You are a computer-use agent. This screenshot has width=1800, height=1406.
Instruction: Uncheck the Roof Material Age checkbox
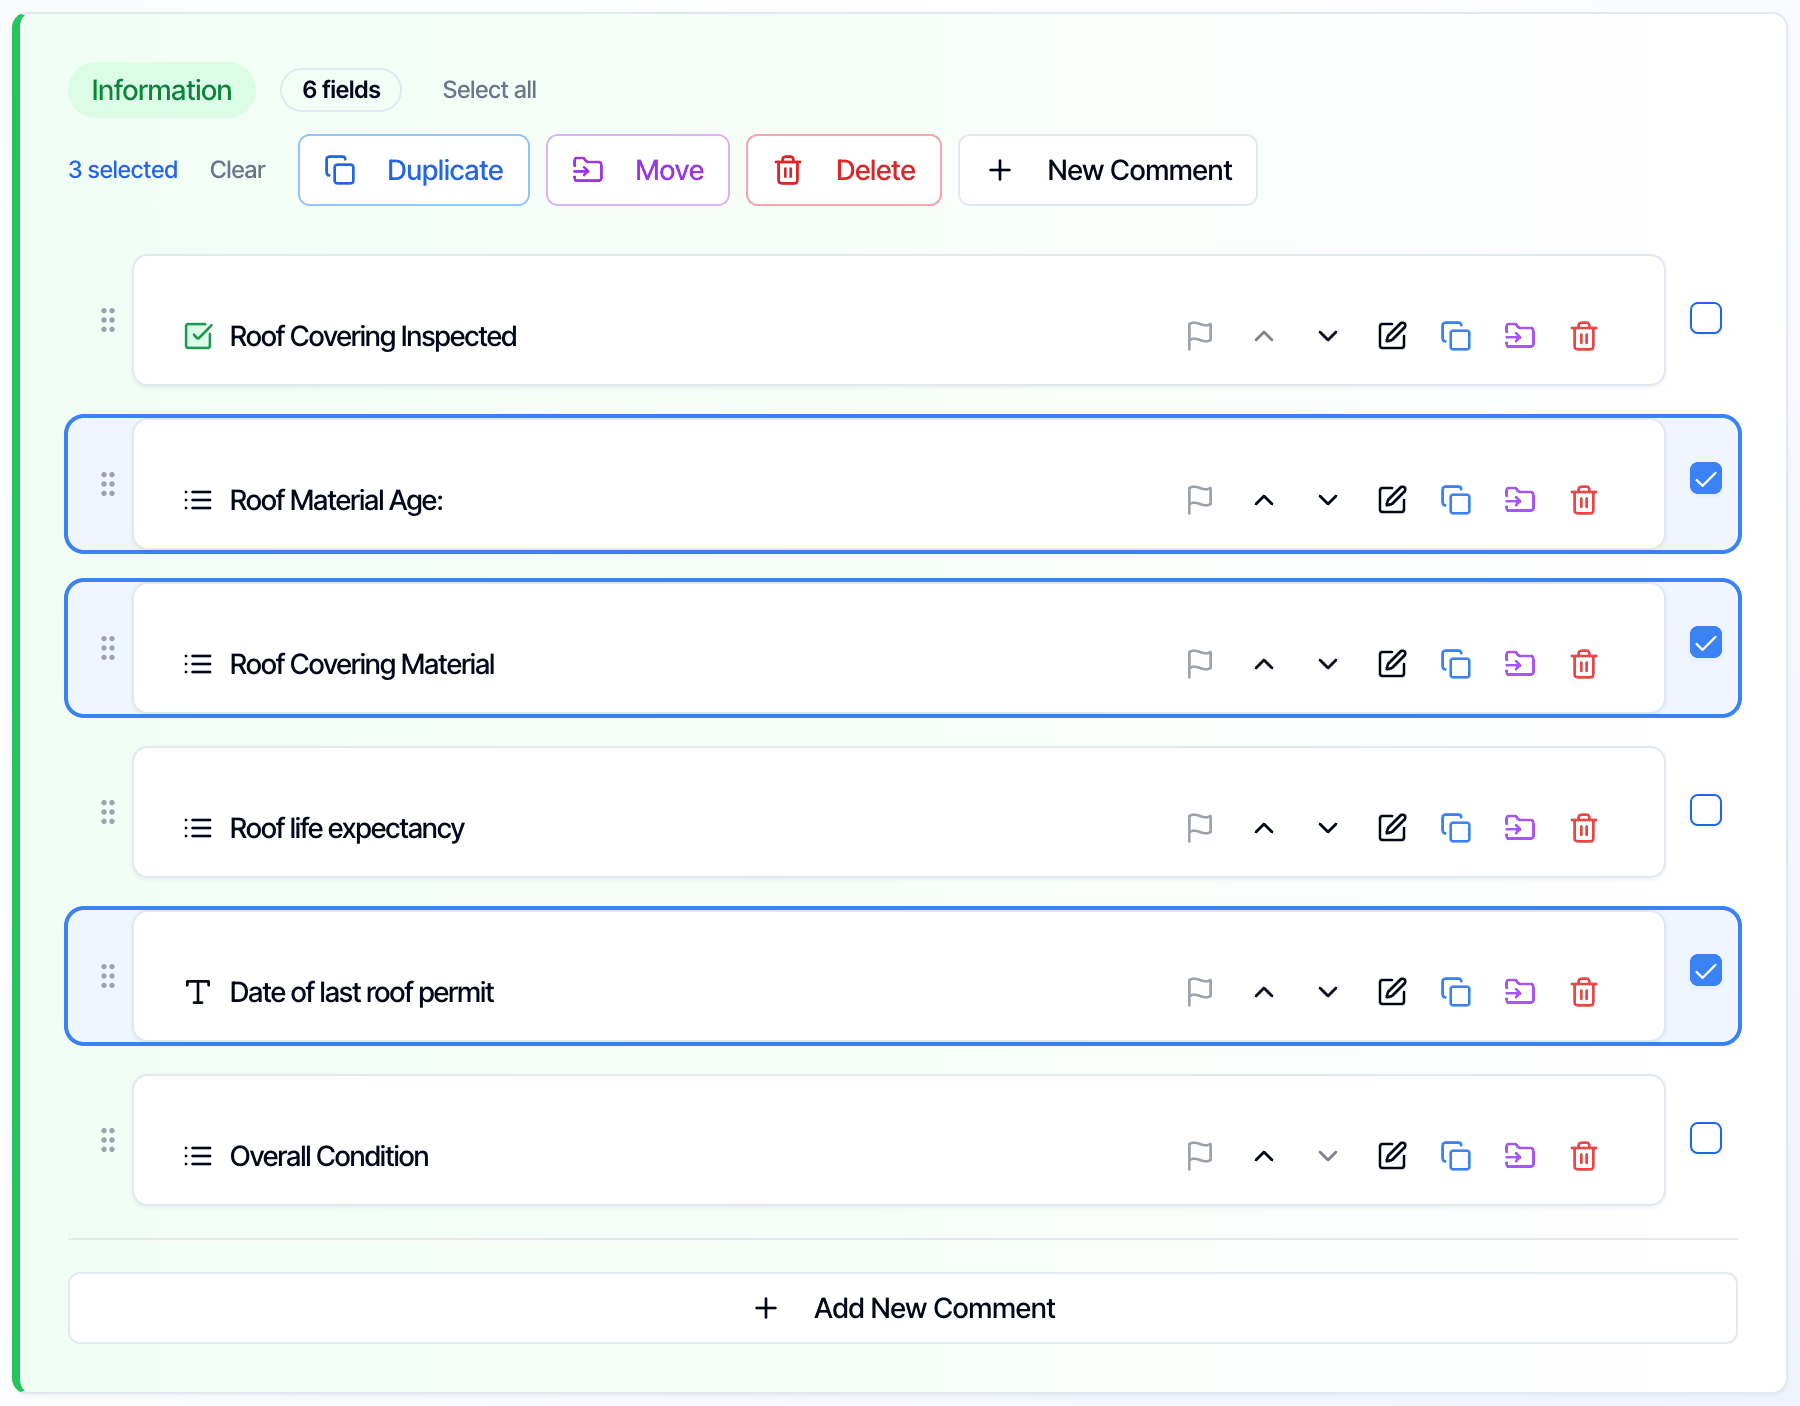coord(1706,478)
